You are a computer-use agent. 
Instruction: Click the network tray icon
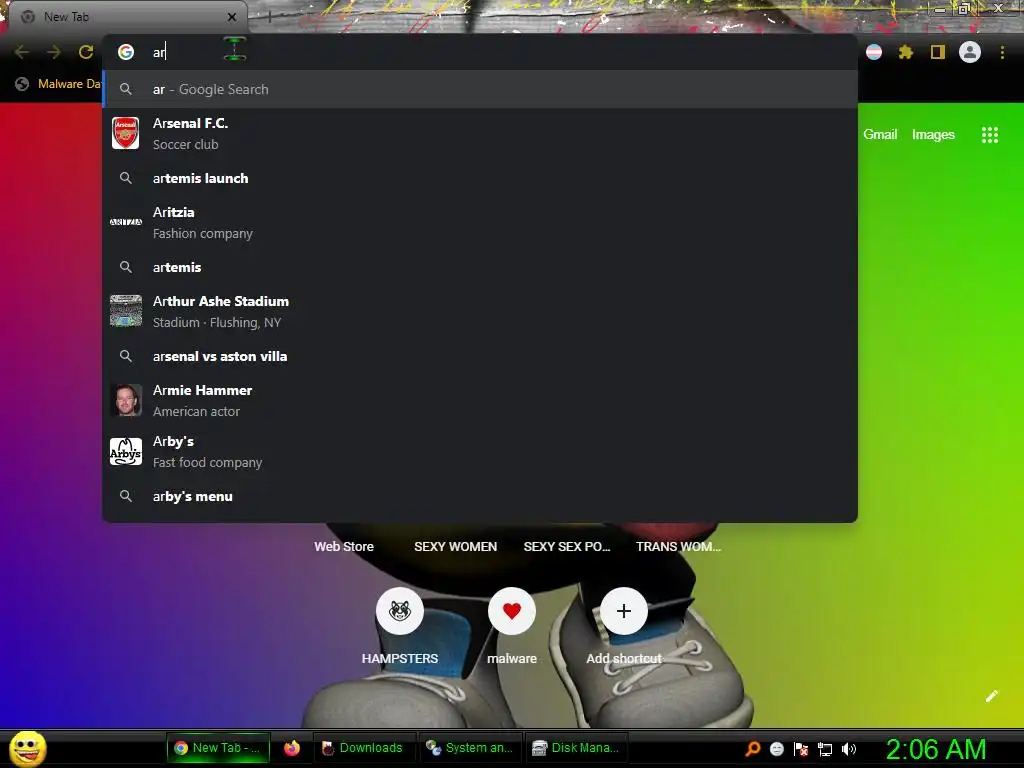pyautogui.click(x=825, y=749)
